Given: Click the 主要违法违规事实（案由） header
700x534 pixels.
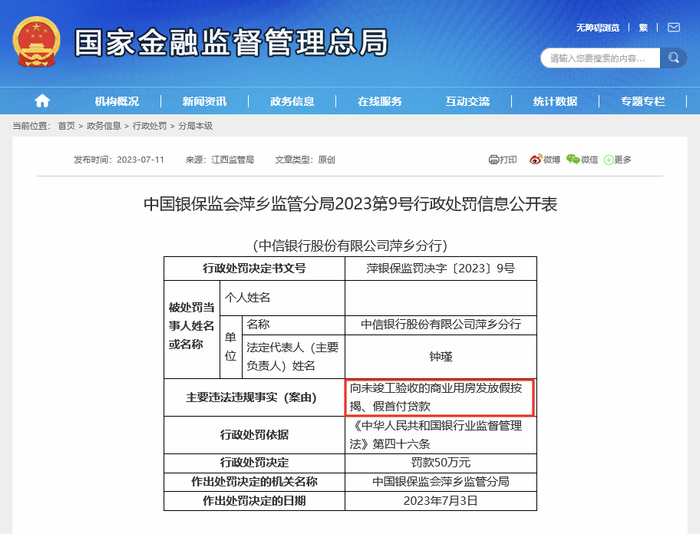Looking at the screenshot, I should 254,397.
